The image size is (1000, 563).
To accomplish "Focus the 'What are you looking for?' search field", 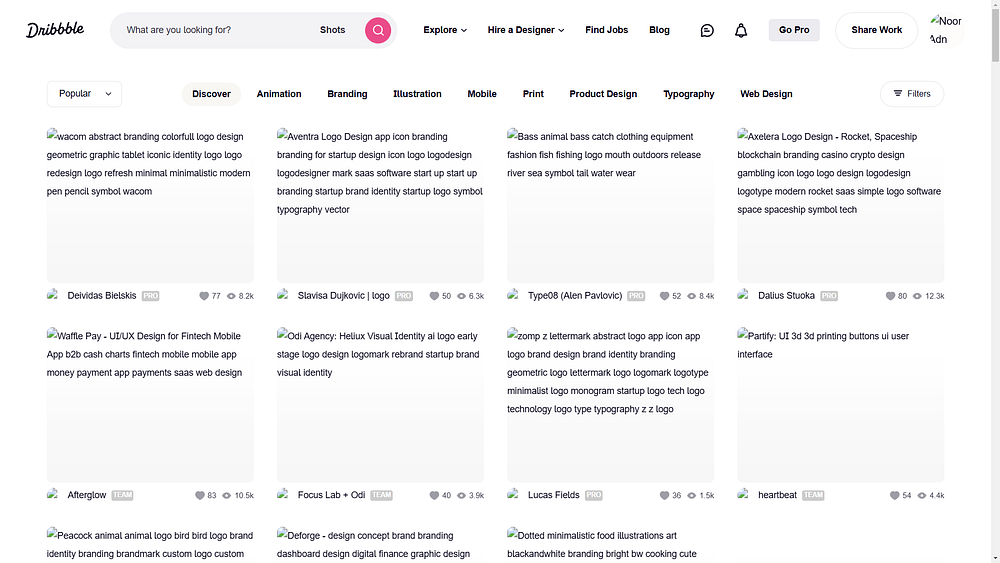I will pyautogui.click(x=217, y=30).
